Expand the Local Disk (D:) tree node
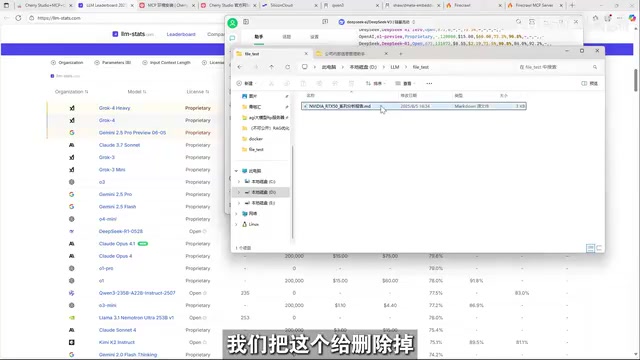Viewport: 640px width, 360px height. 239,192
